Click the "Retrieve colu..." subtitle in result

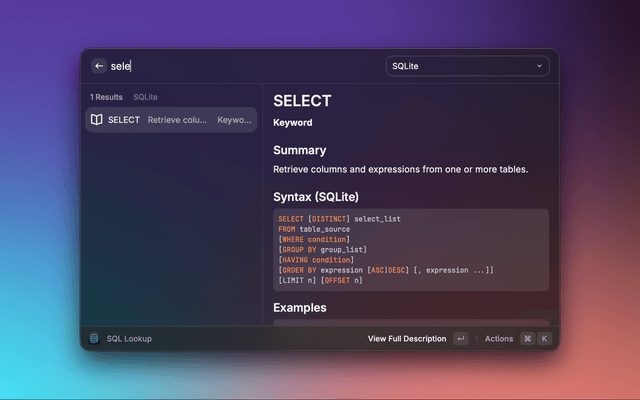point(178,120)
